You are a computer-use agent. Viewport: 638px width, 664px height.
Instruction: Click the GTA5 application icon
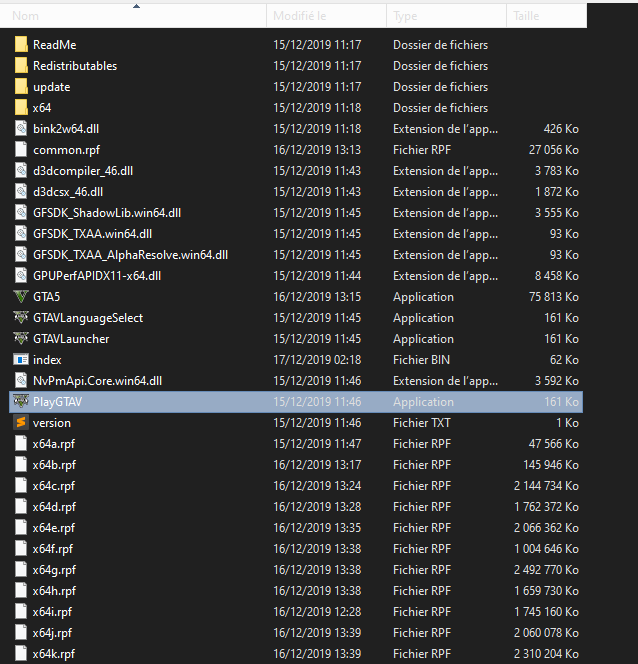click(22, 297)
